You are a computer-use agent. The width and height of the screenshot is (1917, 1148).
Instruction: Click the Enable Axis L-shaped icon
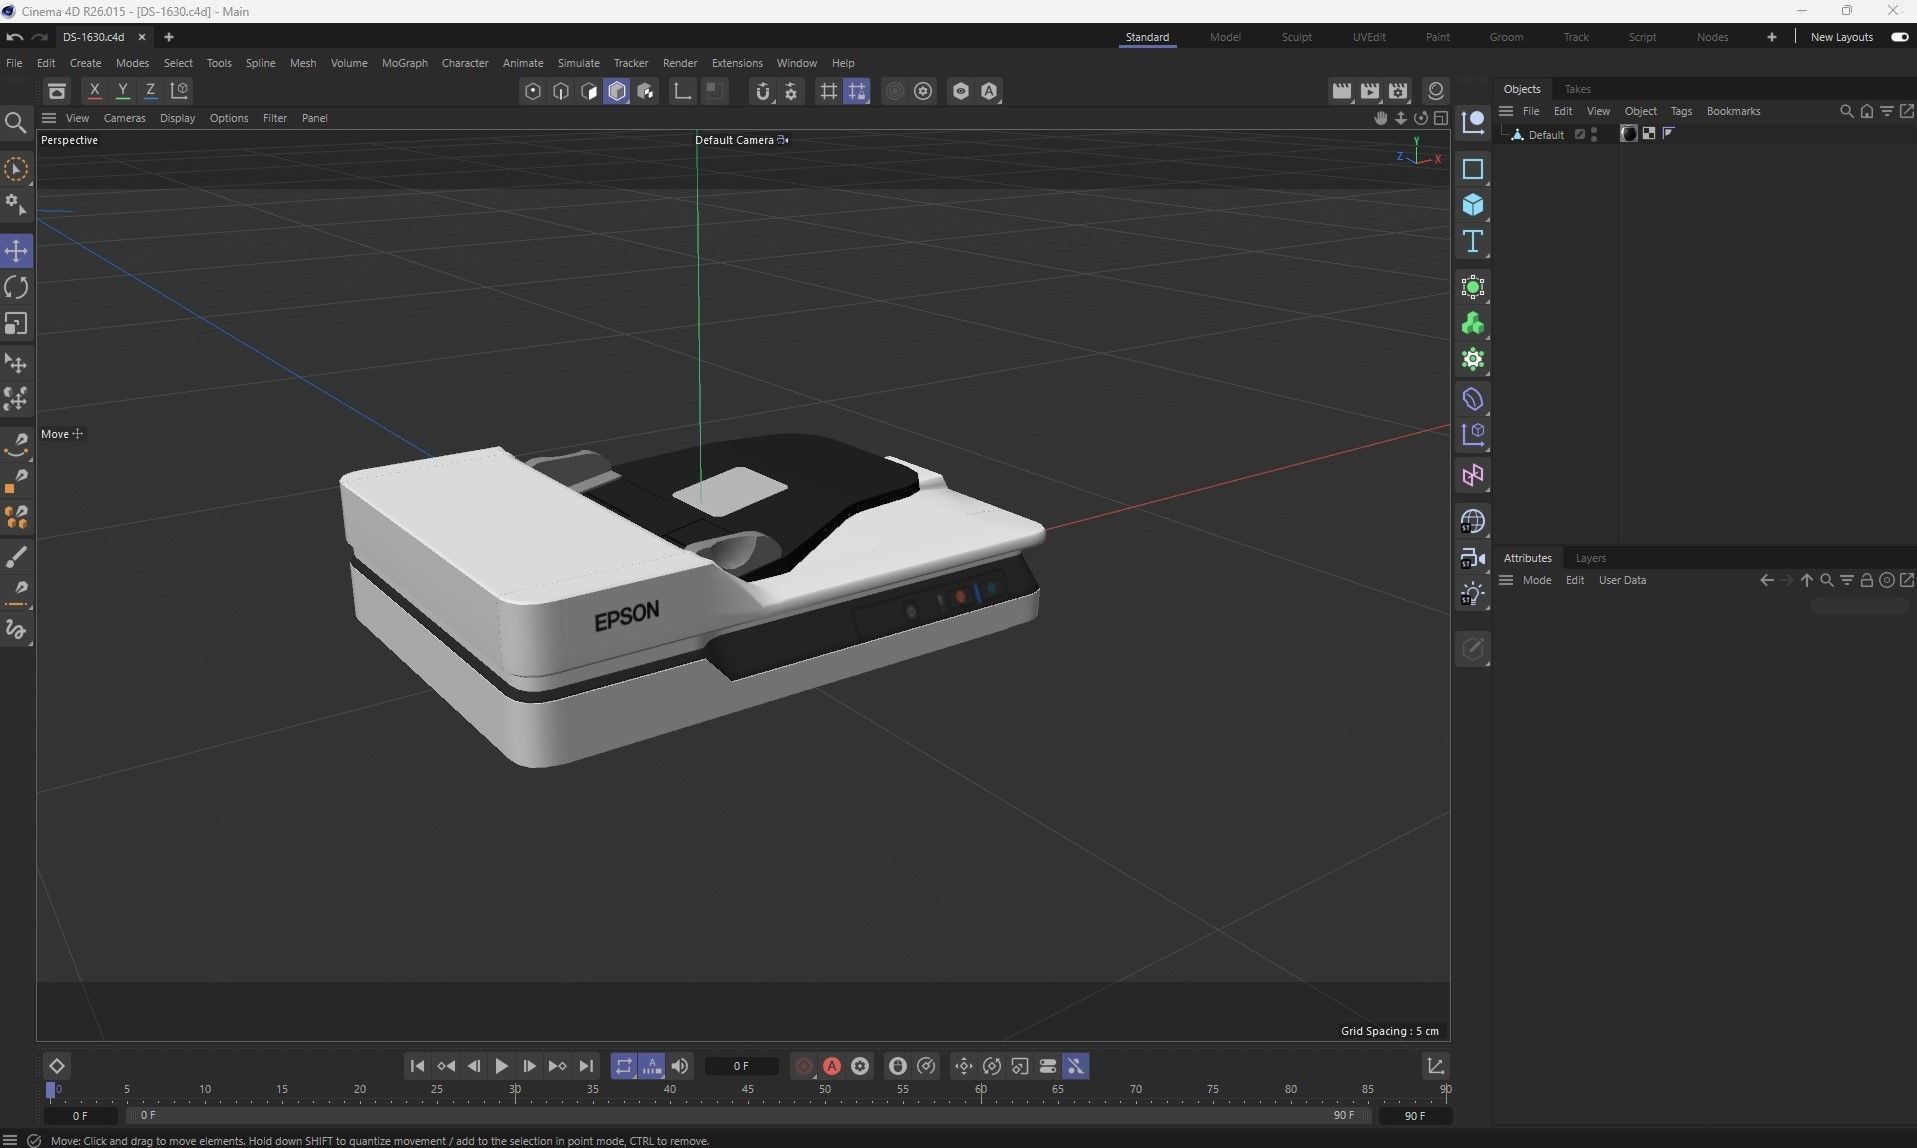point(683,91)
